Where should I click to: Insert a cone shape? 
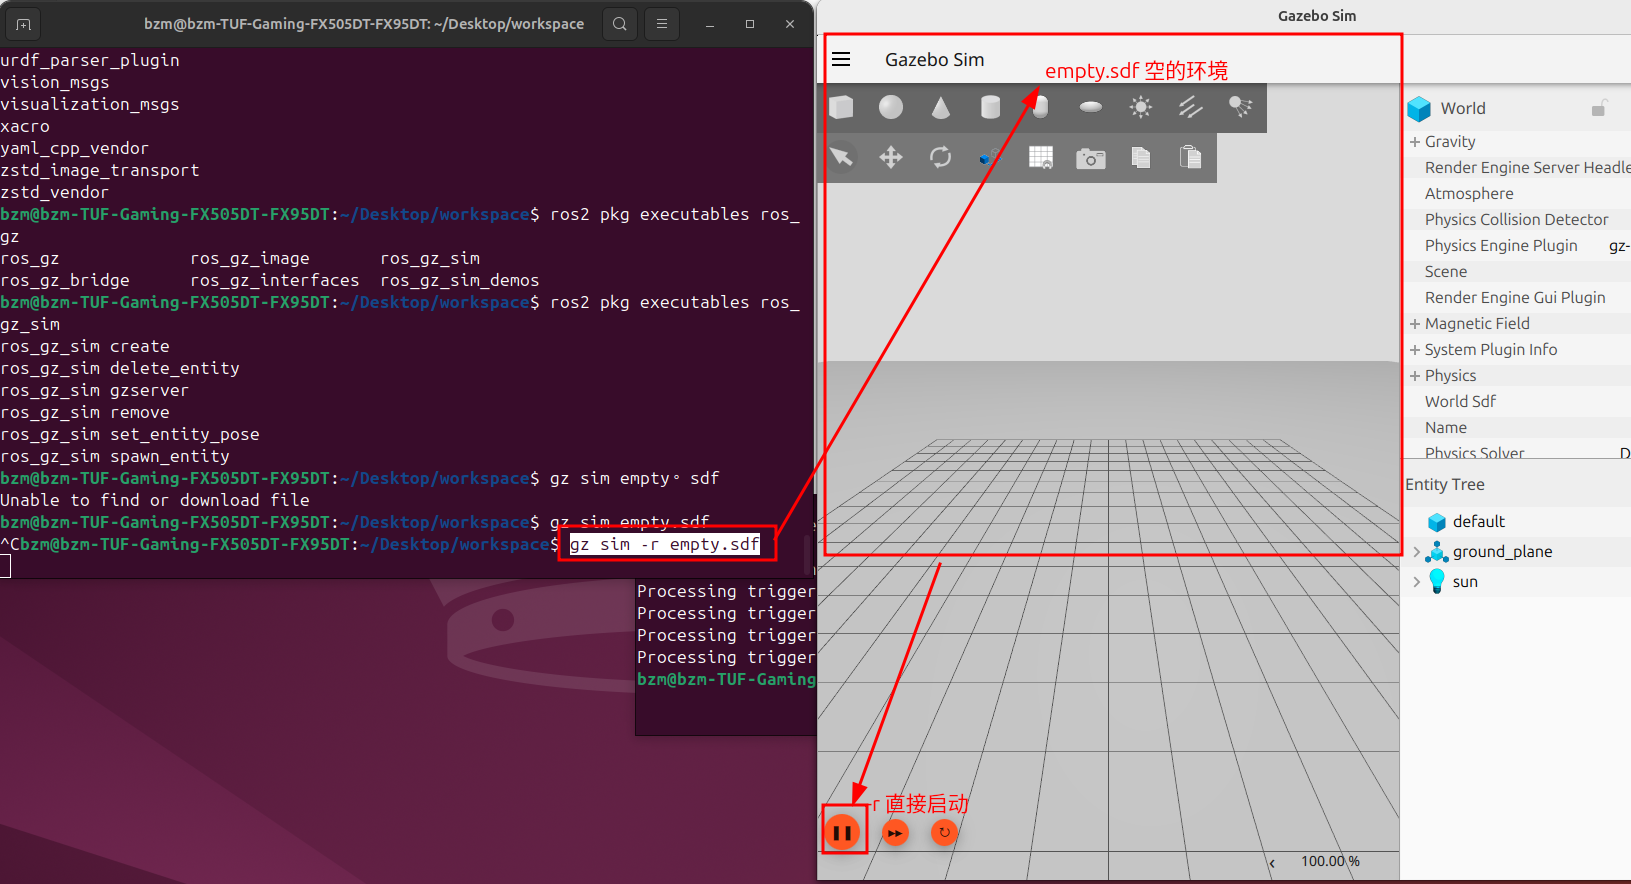coord(941,107)
